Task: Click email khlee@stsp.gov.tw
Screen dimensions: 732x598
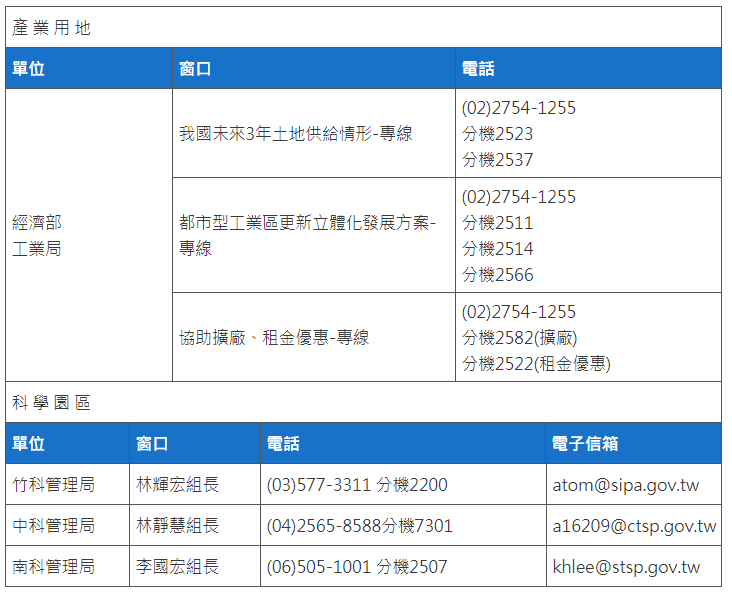Action: click(626, 567)
